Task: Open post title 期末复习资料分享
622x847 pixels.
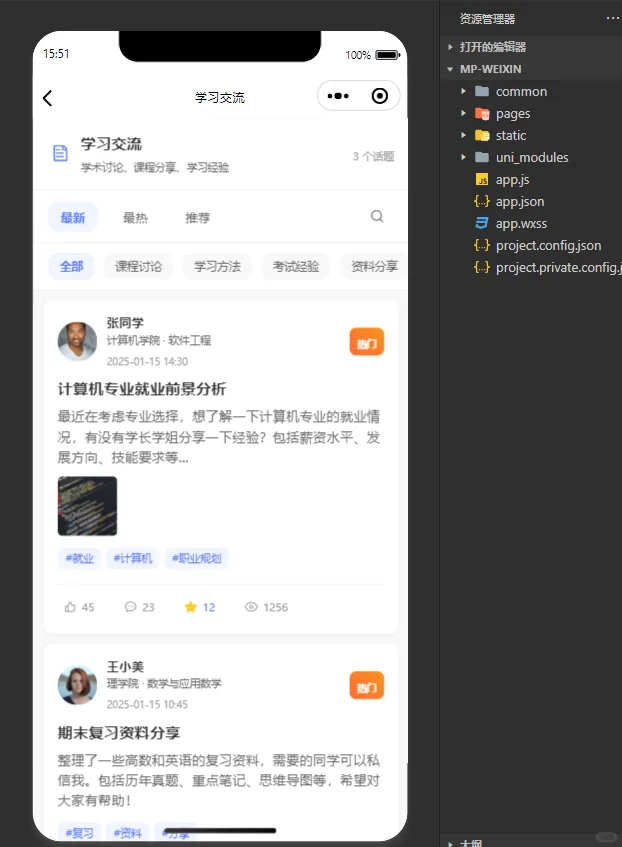Action: (119, 733)
